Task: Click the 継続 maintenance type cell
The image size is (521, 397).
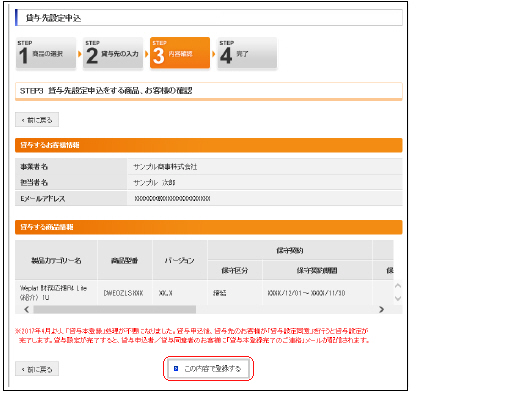Action: coord(220,293)
